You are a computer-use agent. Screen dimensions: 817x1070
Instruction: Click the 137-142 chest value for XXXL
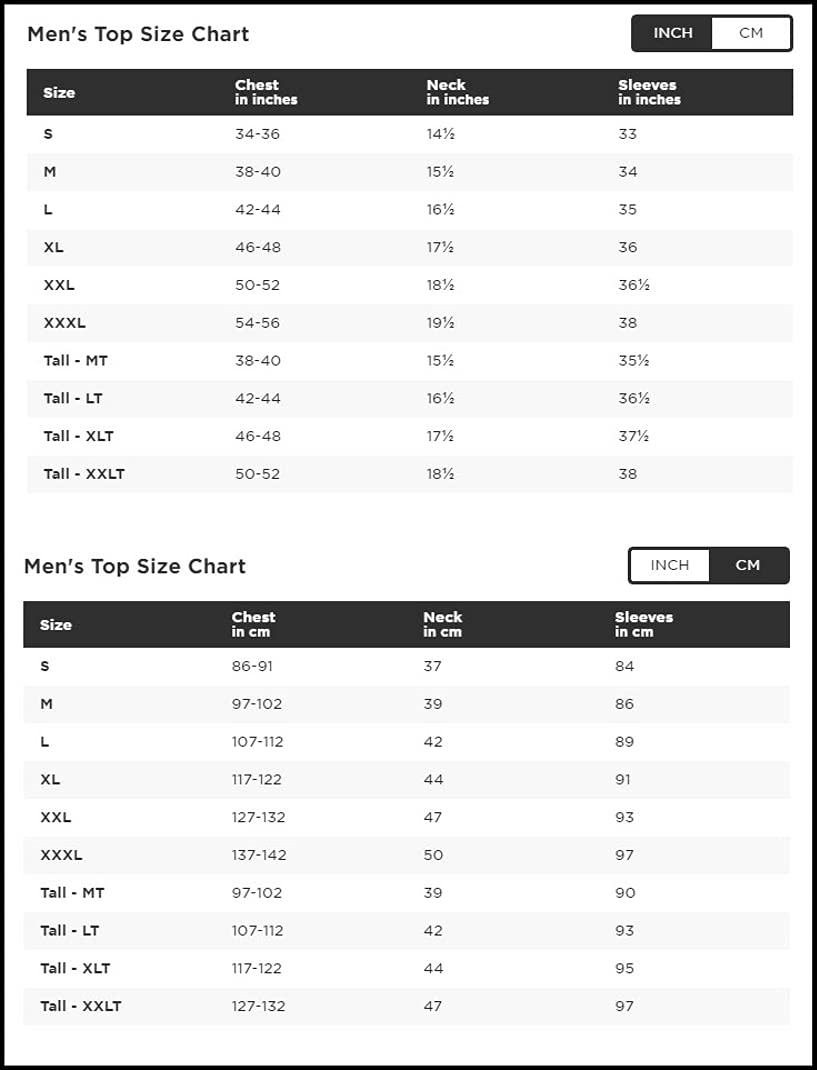259,855
